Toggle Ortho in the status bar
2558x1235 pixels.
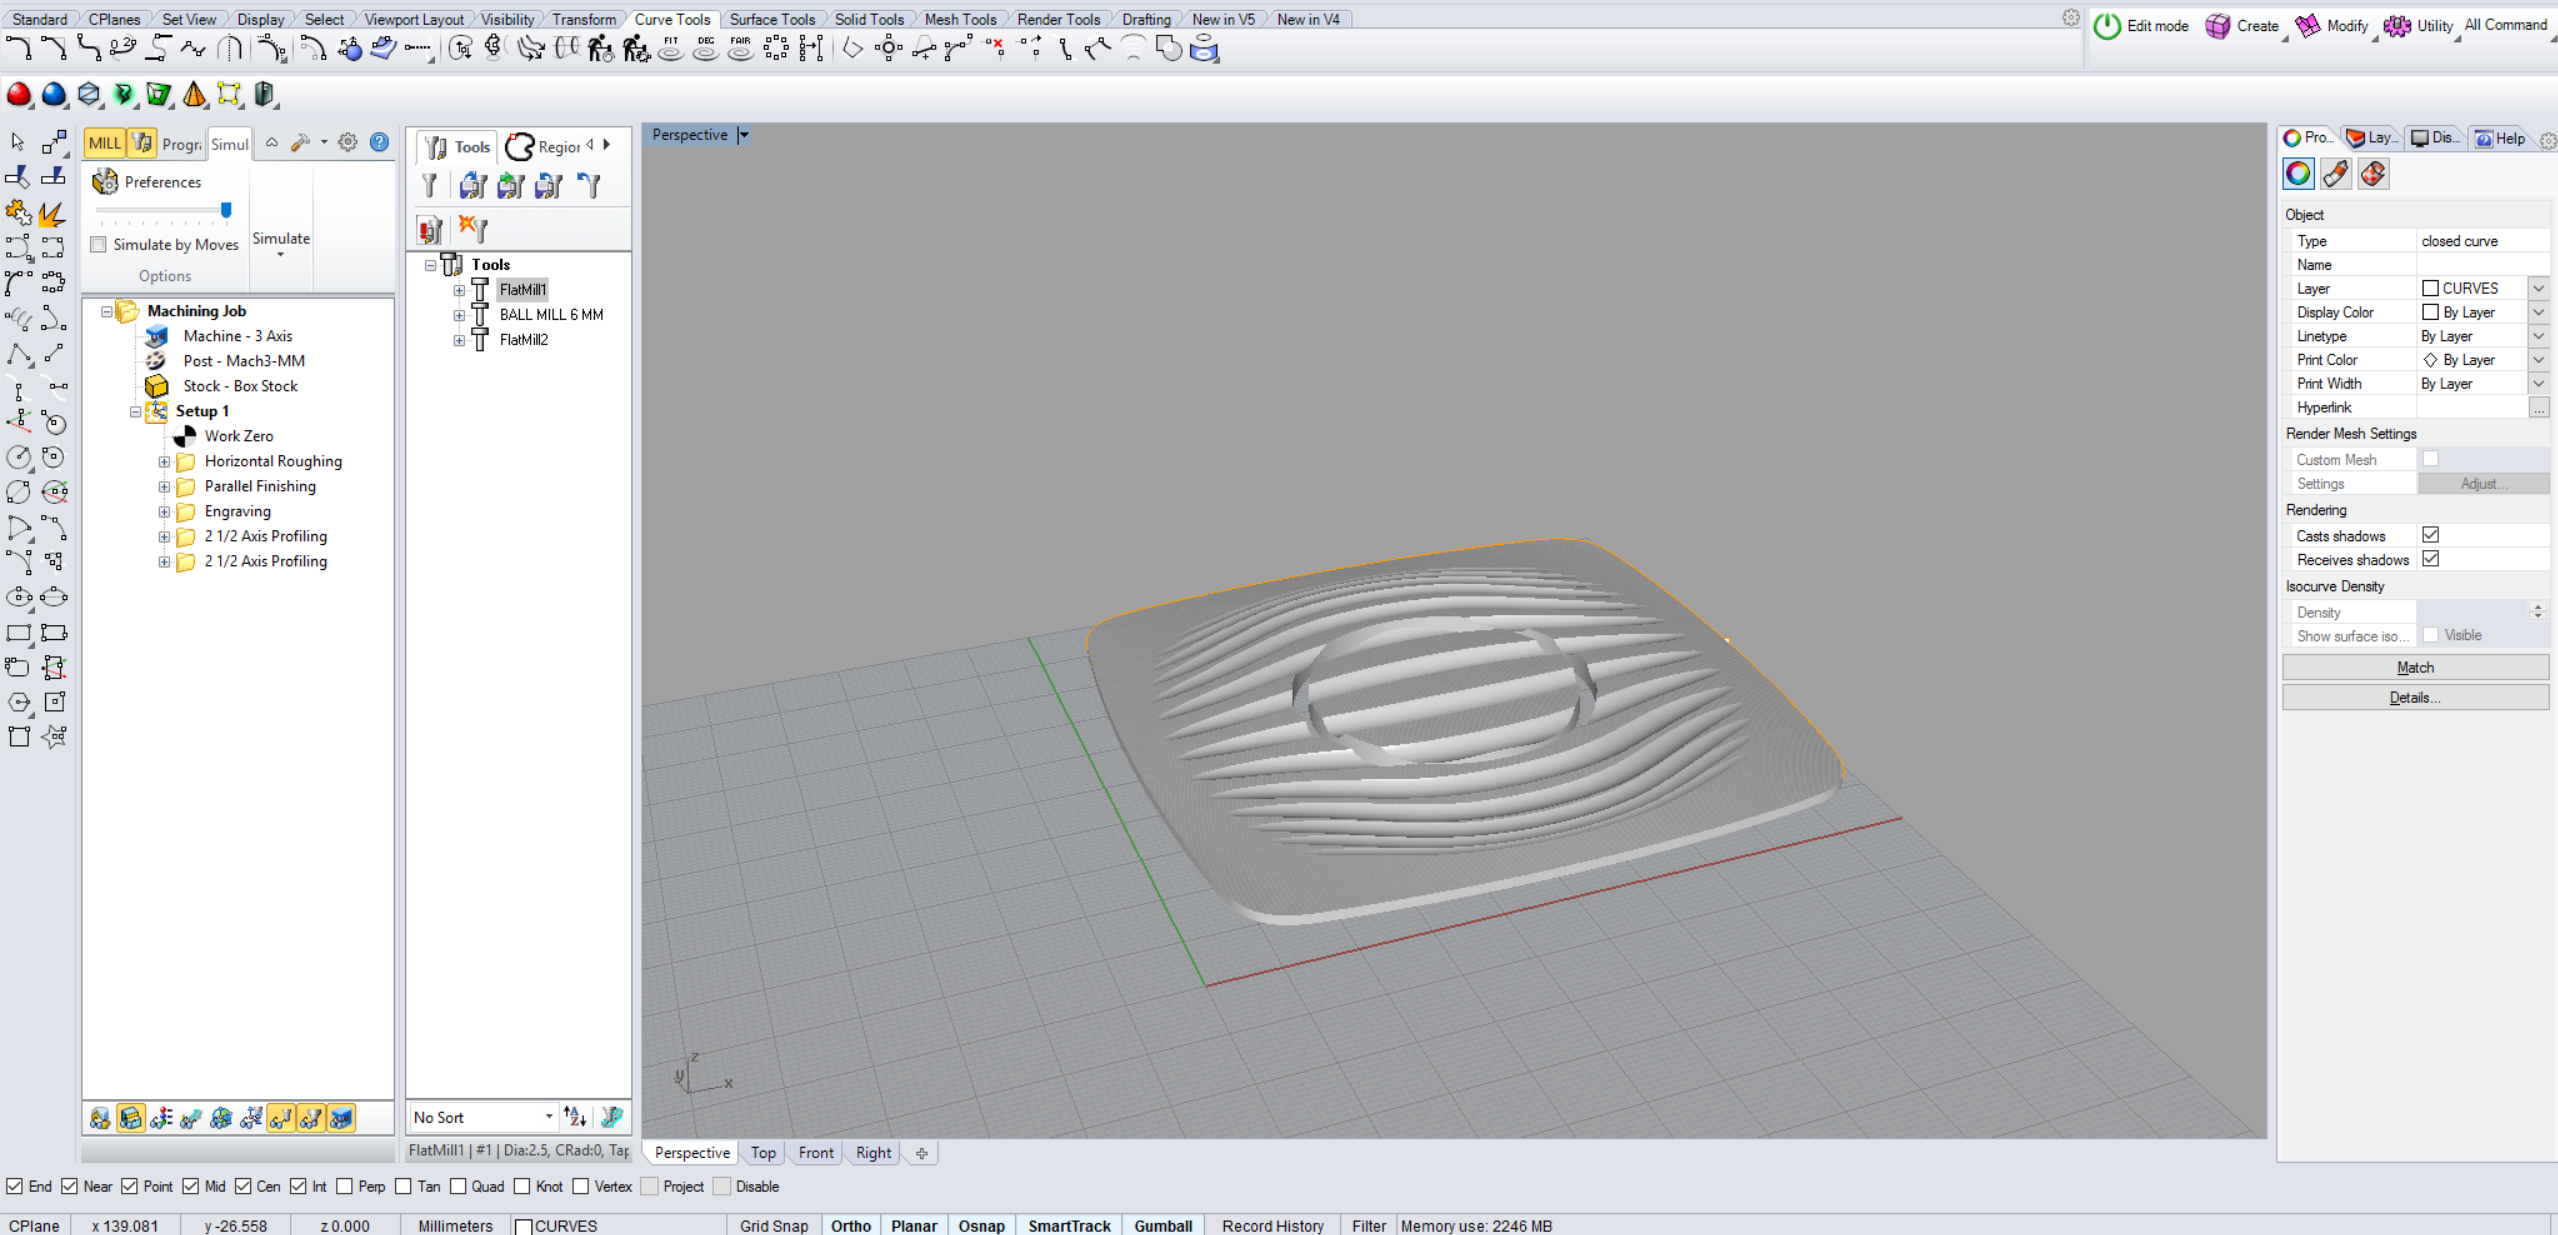pyautogui.click(x=851, y=1225)
